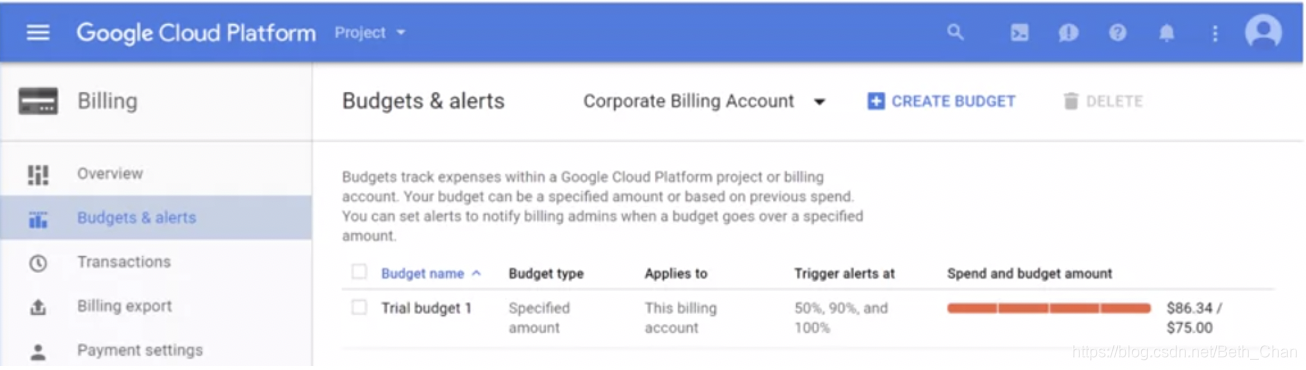Click the 'This billing account' cell
Image resolution: width=1306 pixels, height=370 pixels.
click(681, 318)
